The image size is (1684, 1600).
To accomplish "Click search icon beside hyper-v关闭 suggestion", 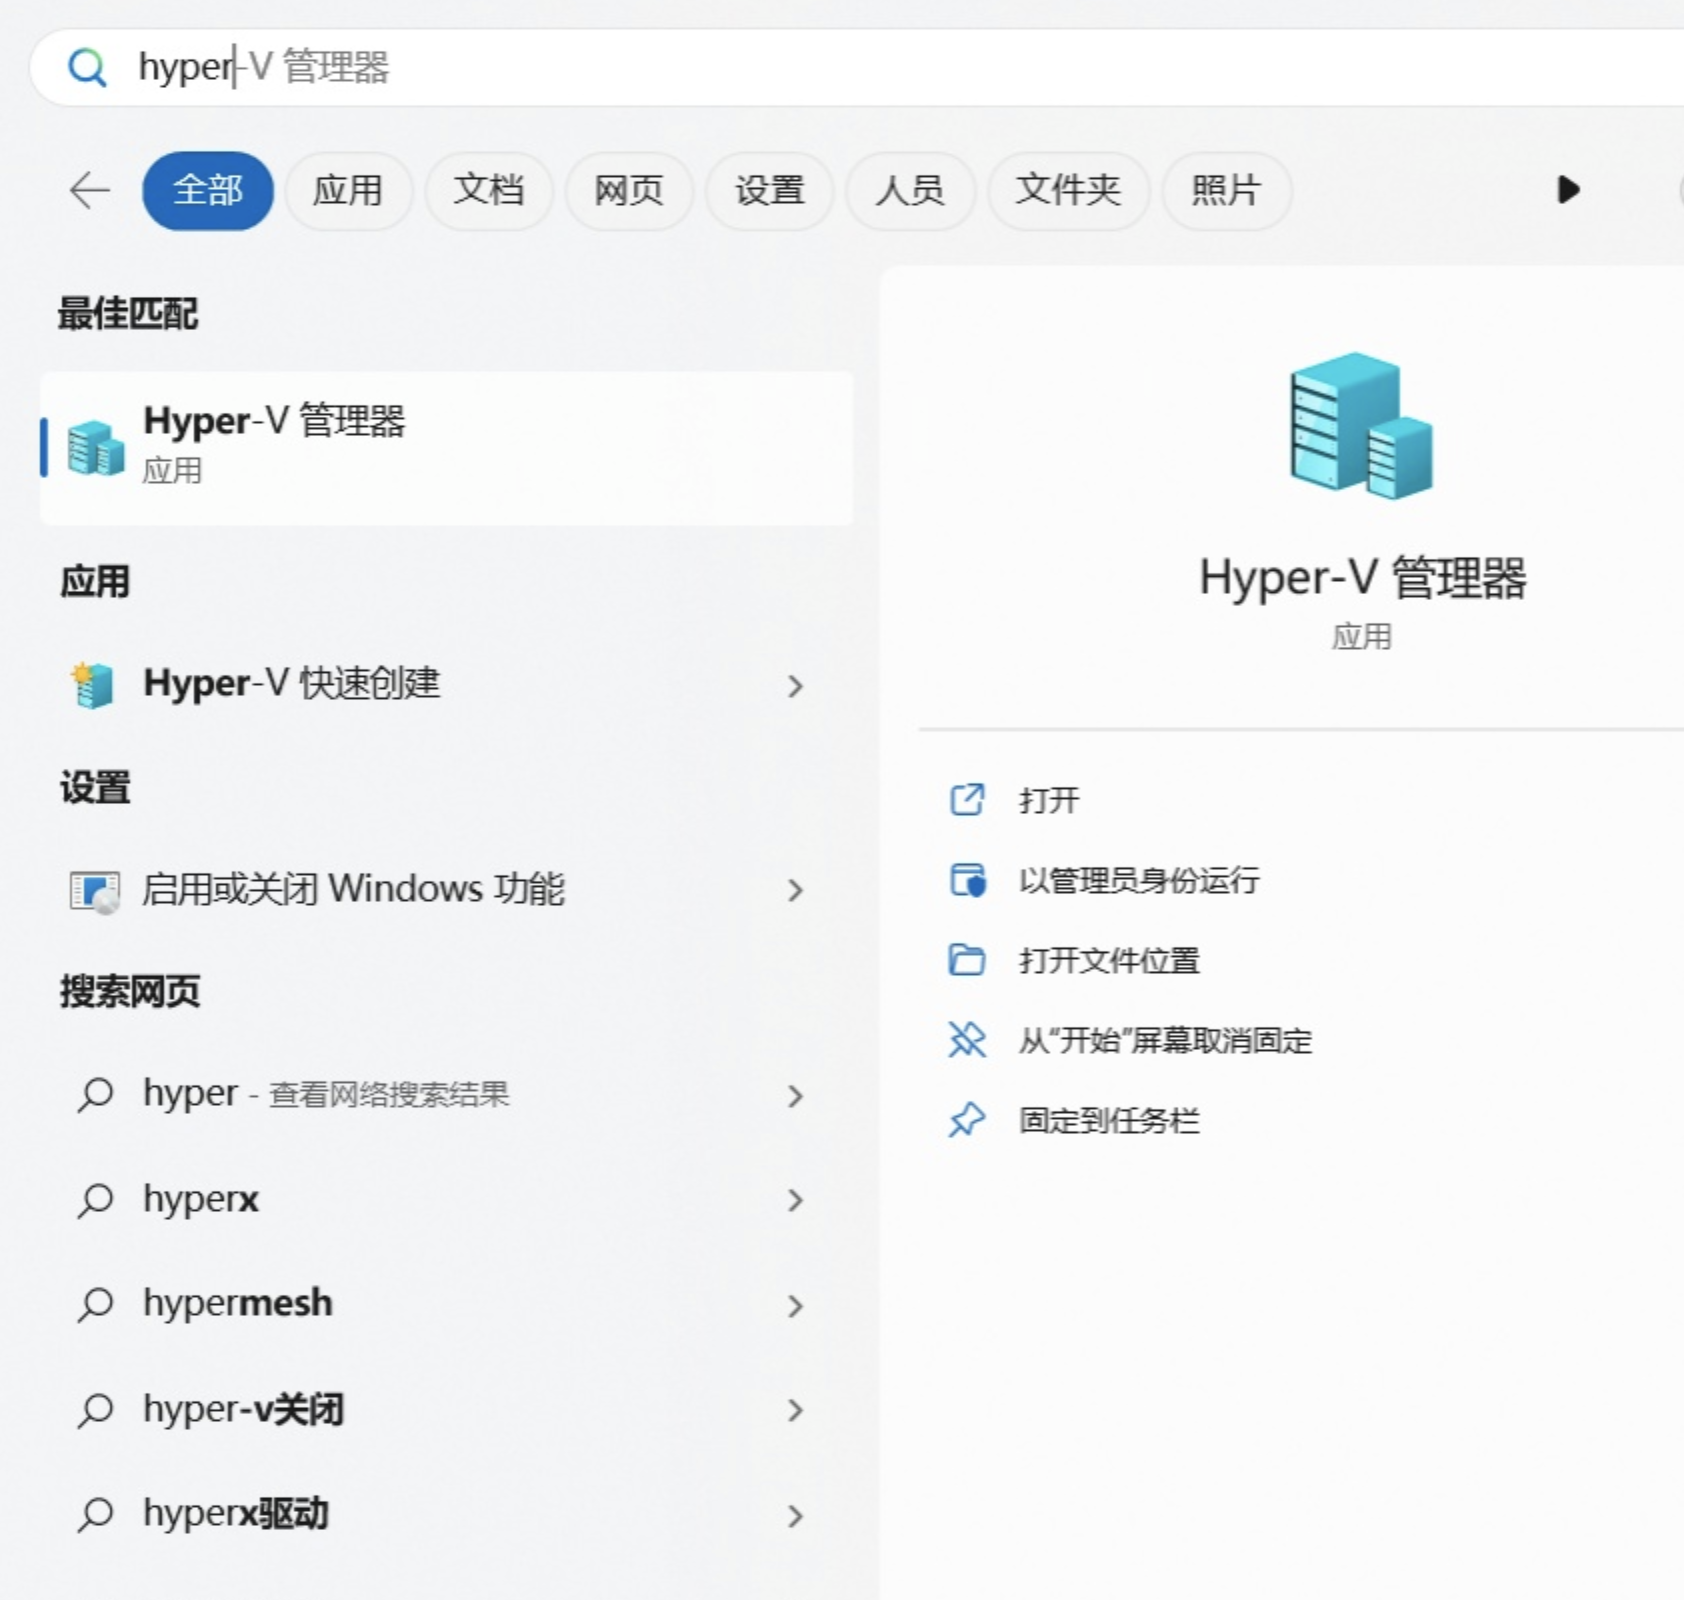I will click(x=95, y=1410).
